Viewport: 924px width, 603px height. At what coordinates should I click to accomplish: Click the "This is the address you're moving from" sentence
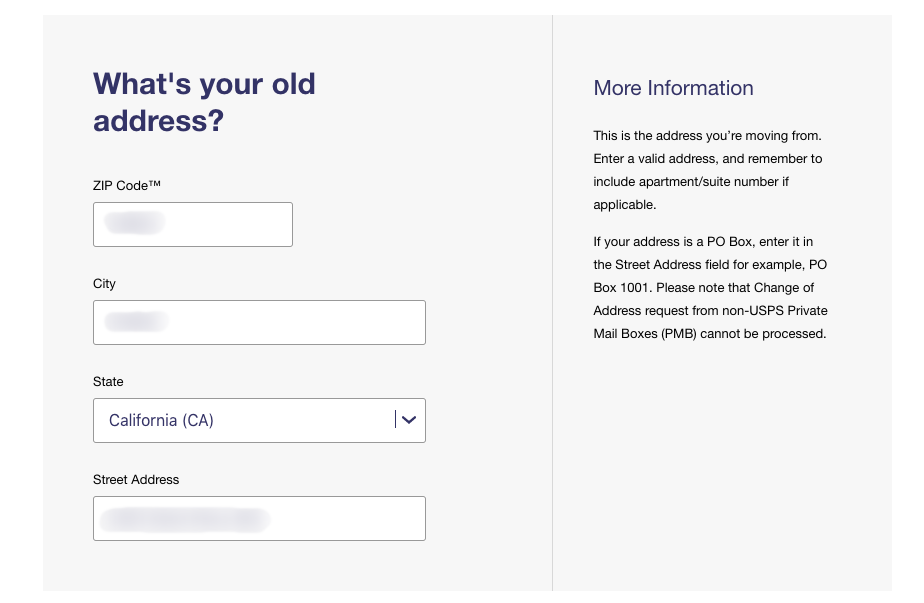click(x=707, y=136)
